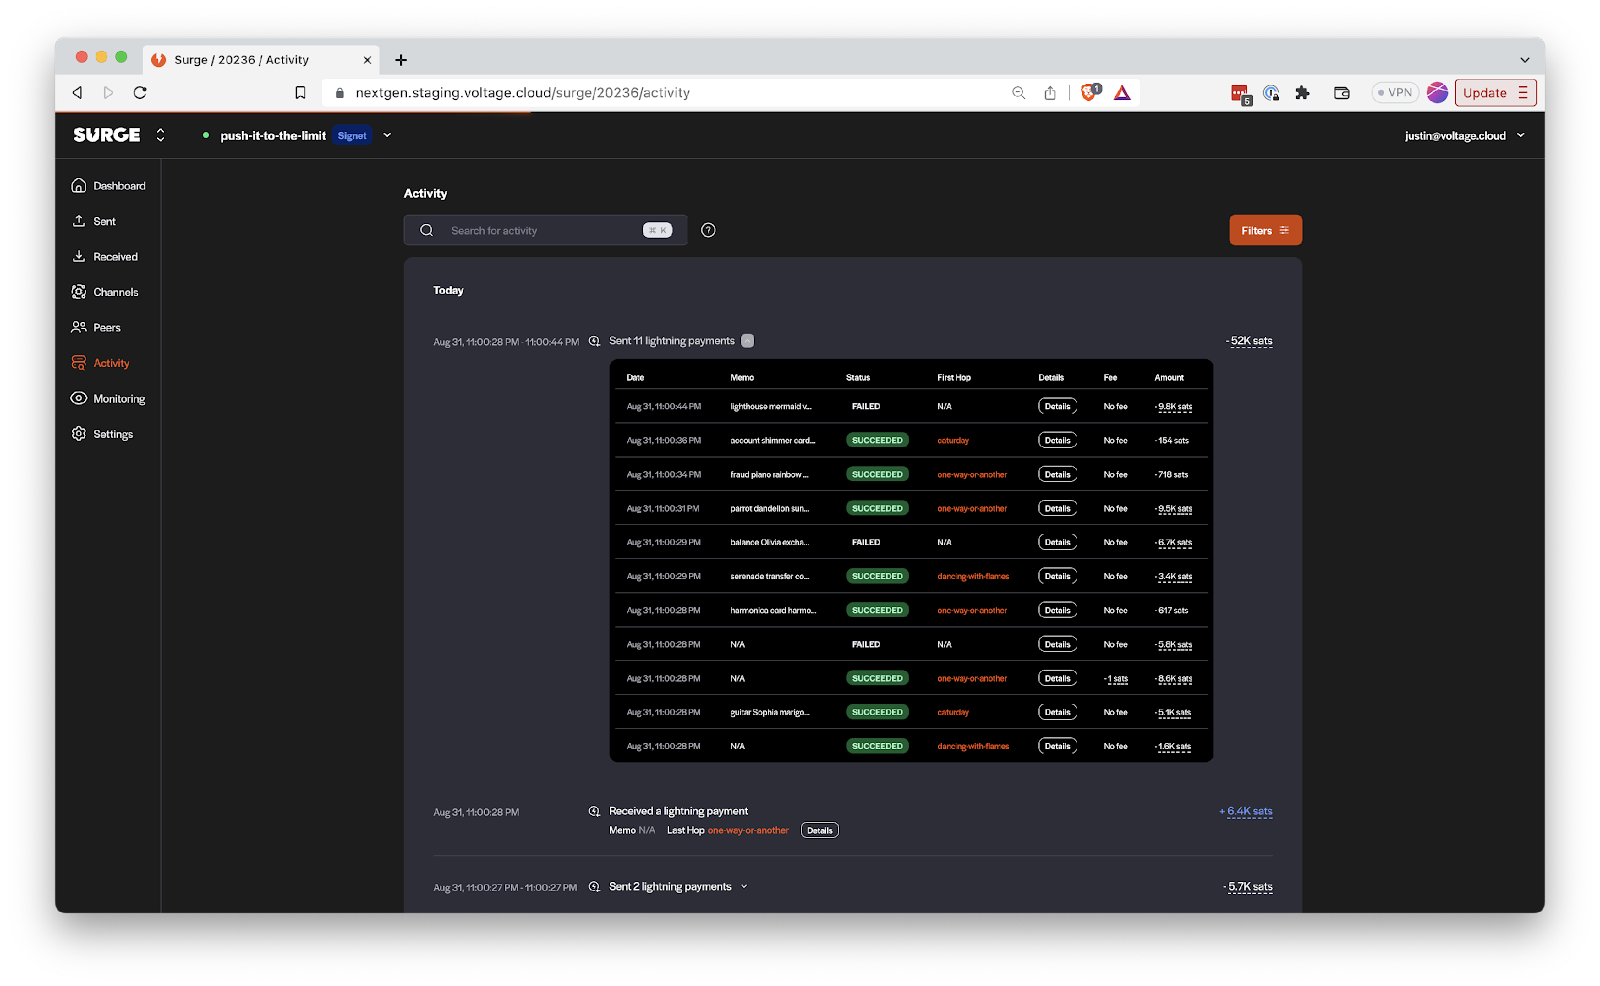
Task: Click the share icon in address bar
Action: pyautogui.click(x=1050, y=93)
